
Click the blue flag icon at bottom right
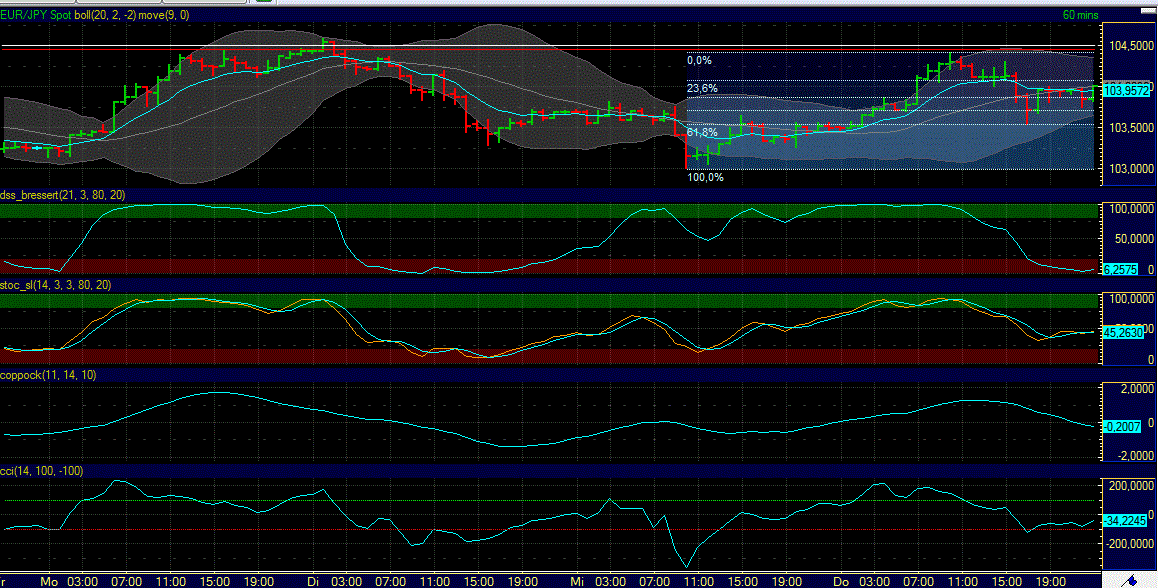(x=1133, y=580)
